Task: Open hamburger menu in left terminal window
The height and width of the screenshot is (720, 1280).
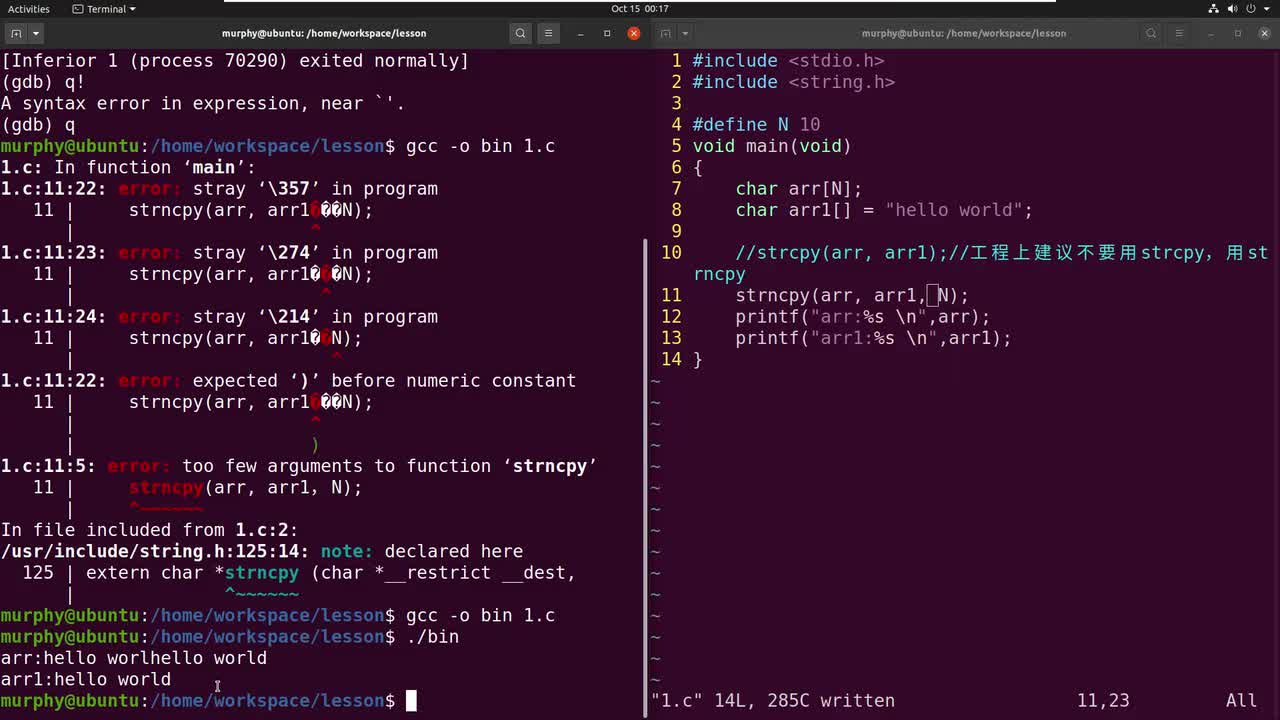Action: 548,33
